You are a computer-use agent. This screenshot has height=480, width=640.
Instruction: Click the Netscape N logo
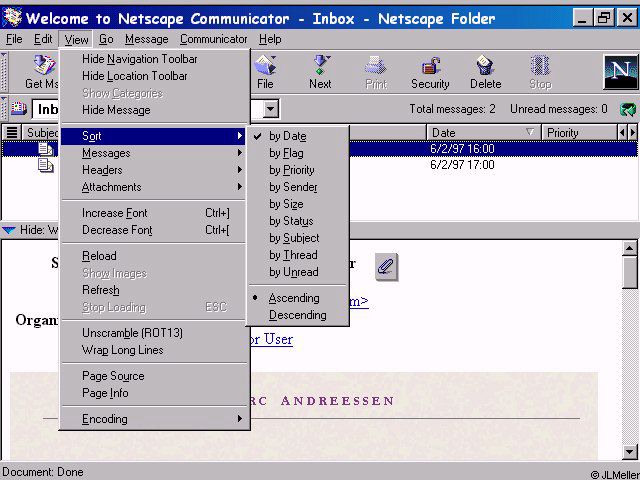[620, 72]
